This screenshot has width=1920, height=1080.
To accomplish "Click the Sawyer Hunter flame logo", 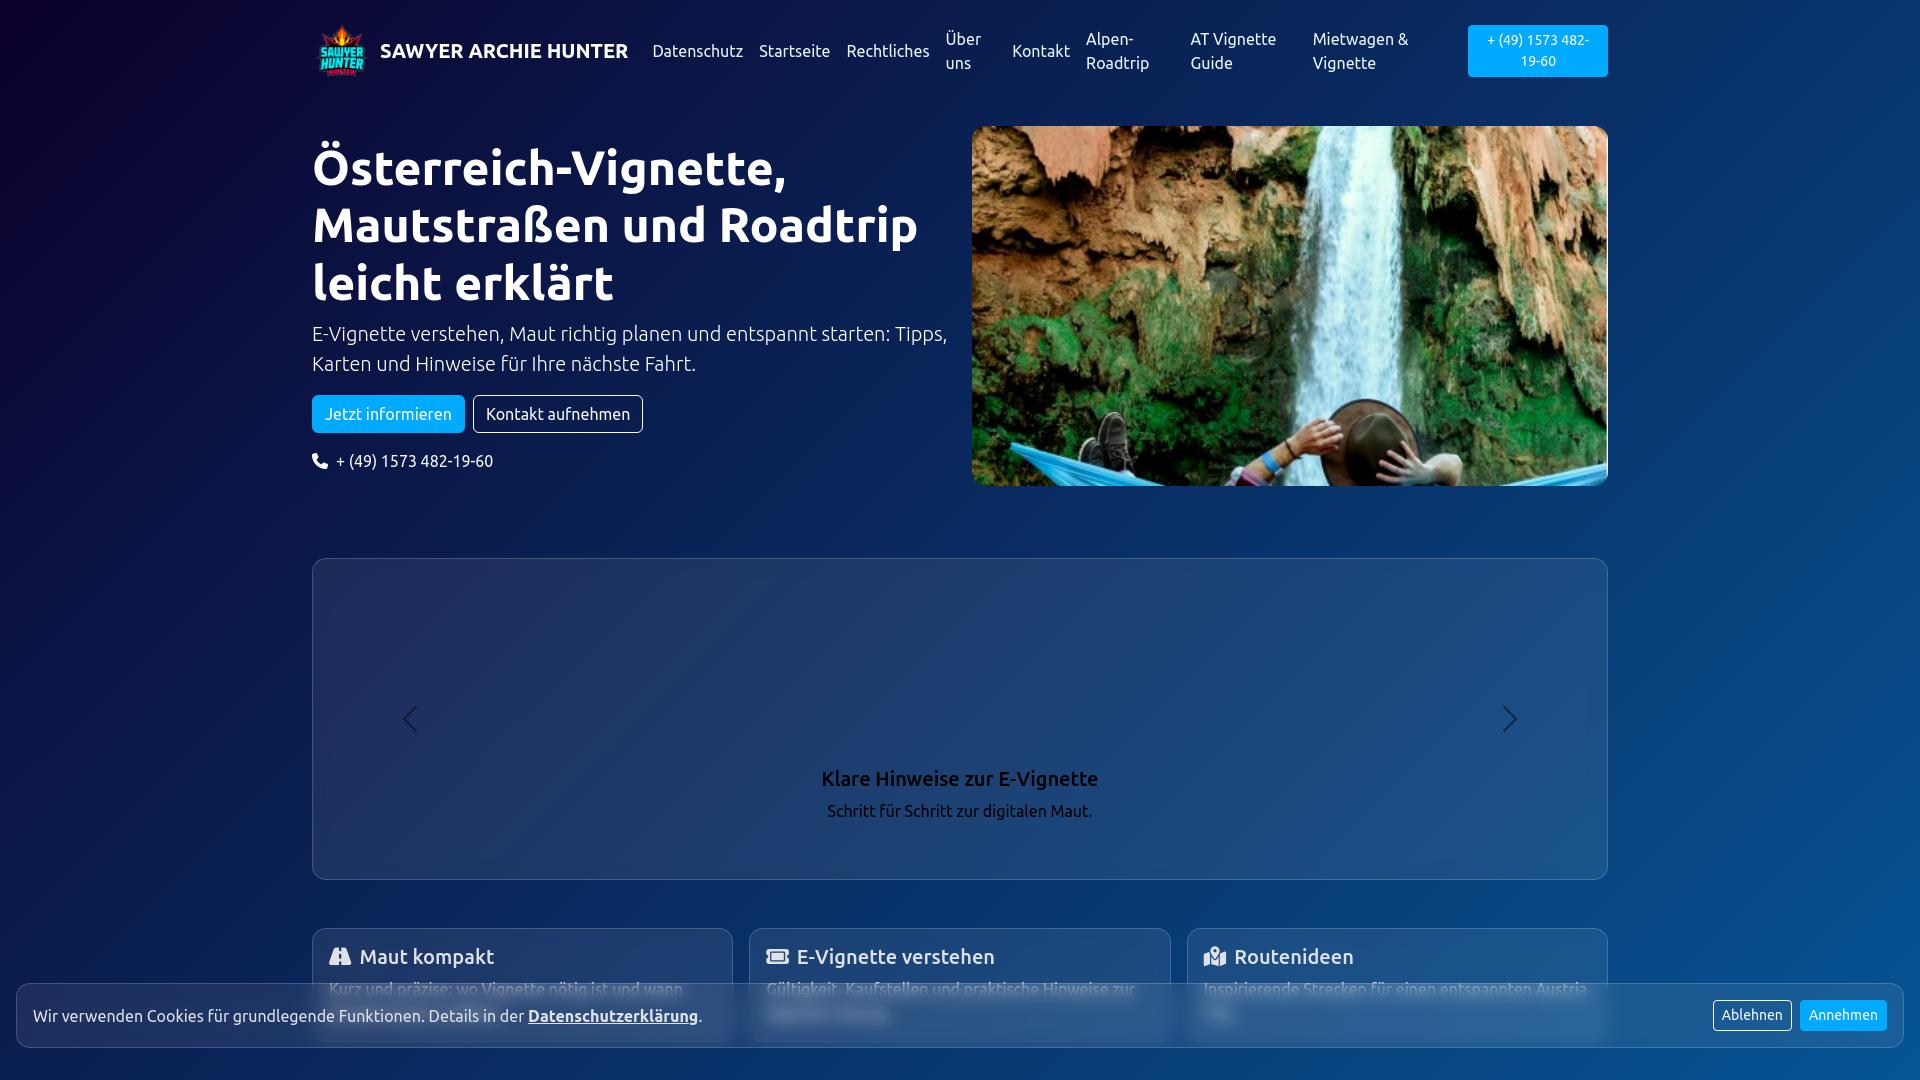I will (342, 50).
